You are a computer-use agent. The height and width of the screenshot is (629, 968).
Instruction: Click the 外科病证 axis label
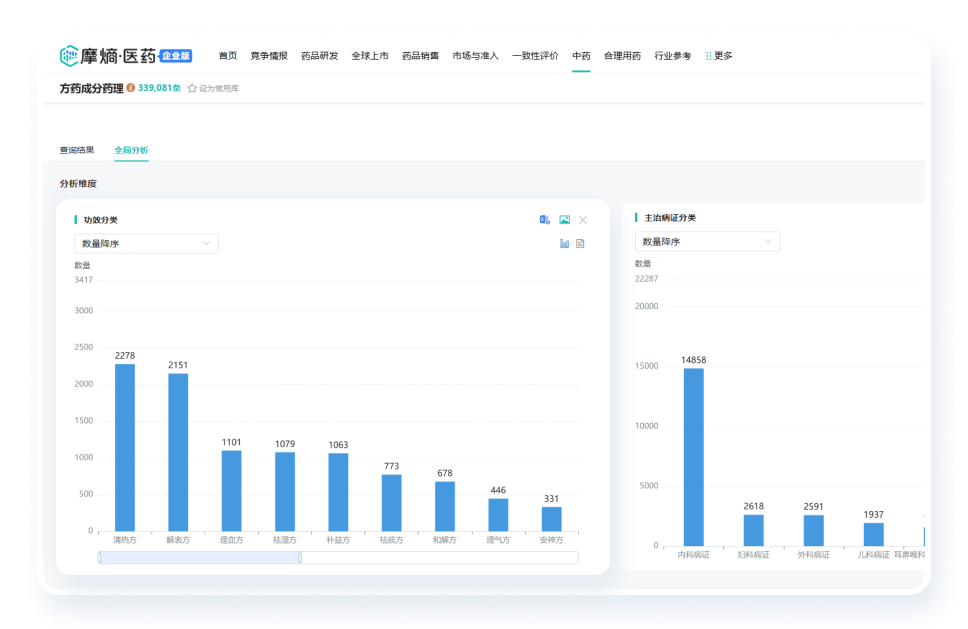[x=813, y=554]
